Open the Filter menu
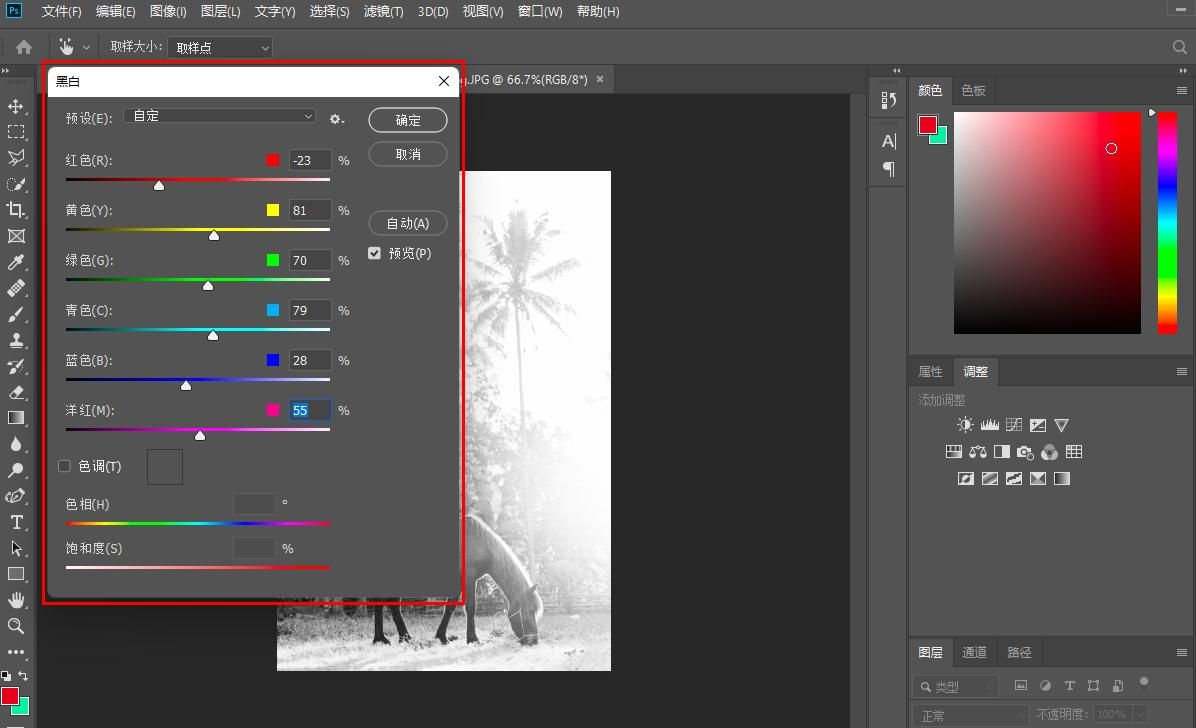Image resolution: width=1196 pixels, height=728 pixels. pos(383,11)
